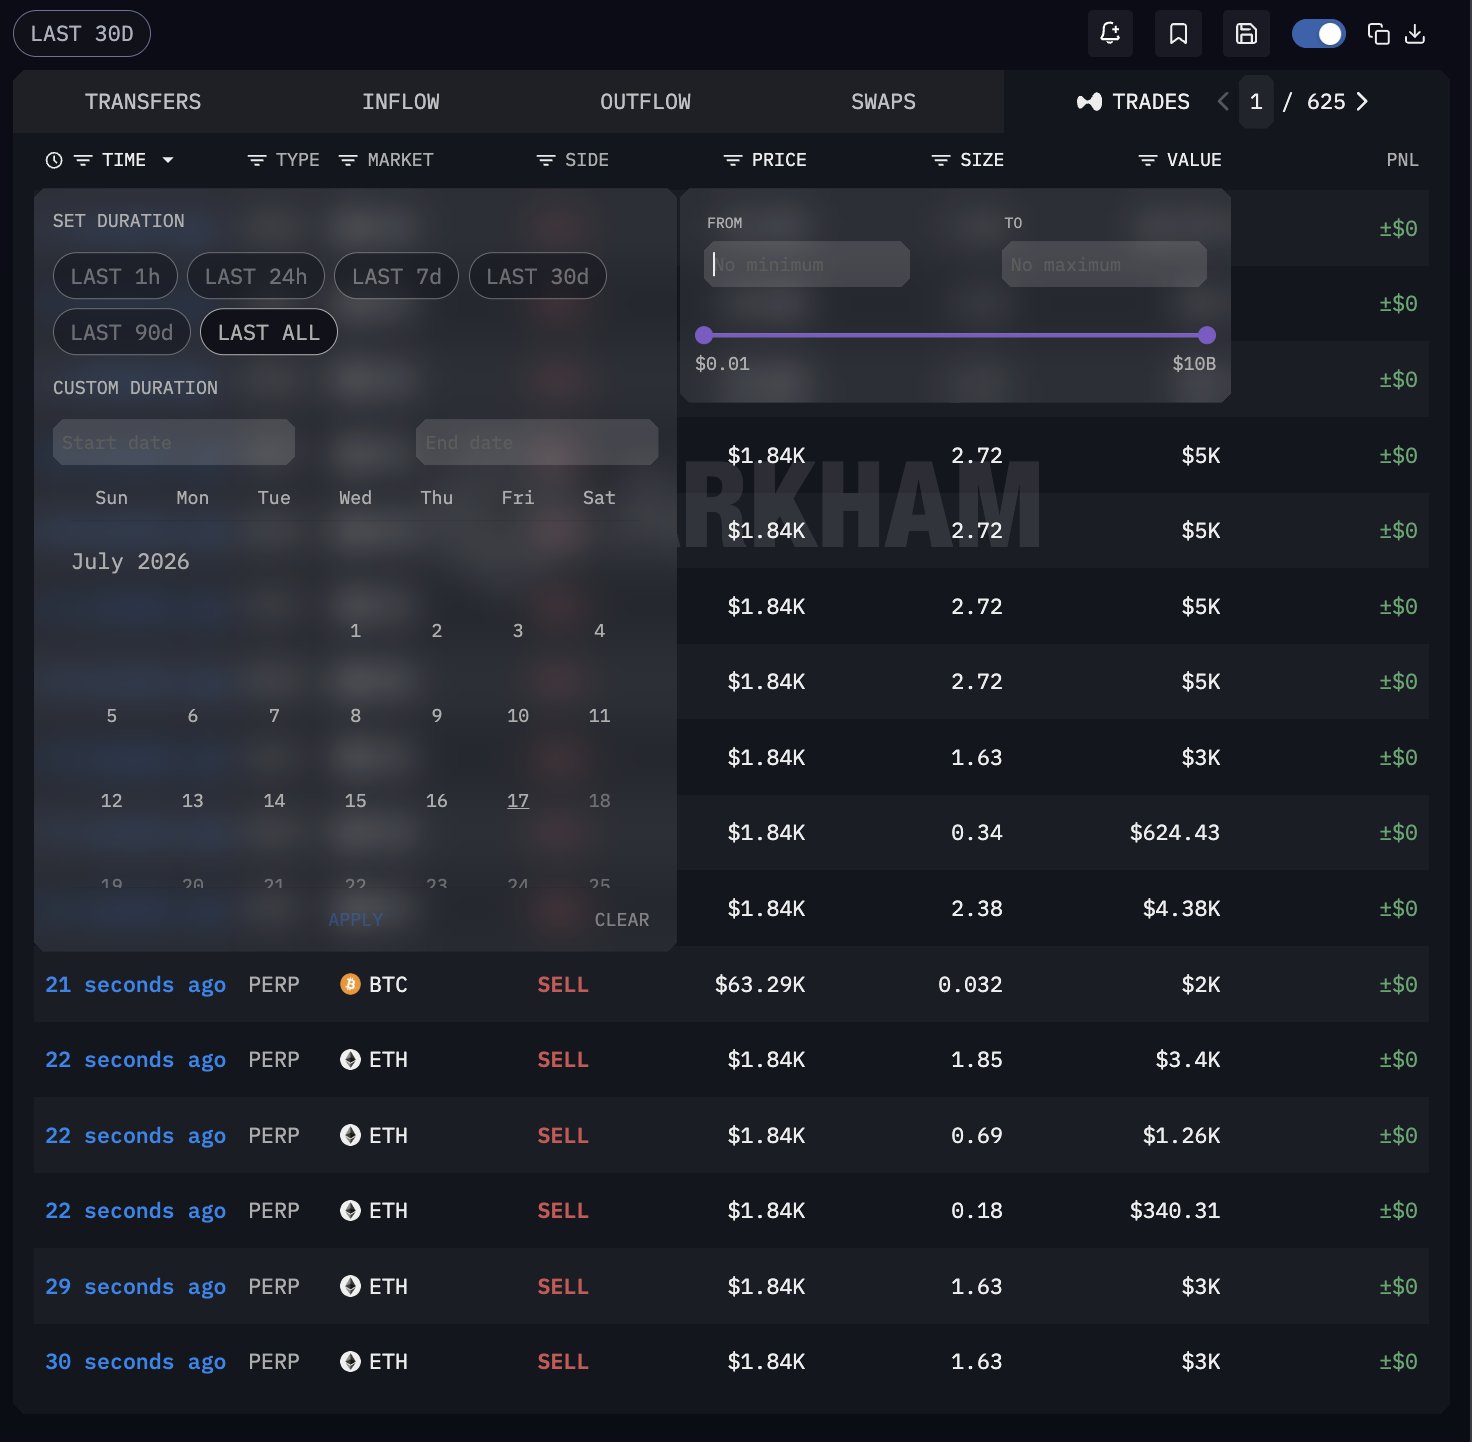The height and width of the screenshot is (1442, 1472).
Task: Select the LAST 90d duration
Action: (122, 332)
